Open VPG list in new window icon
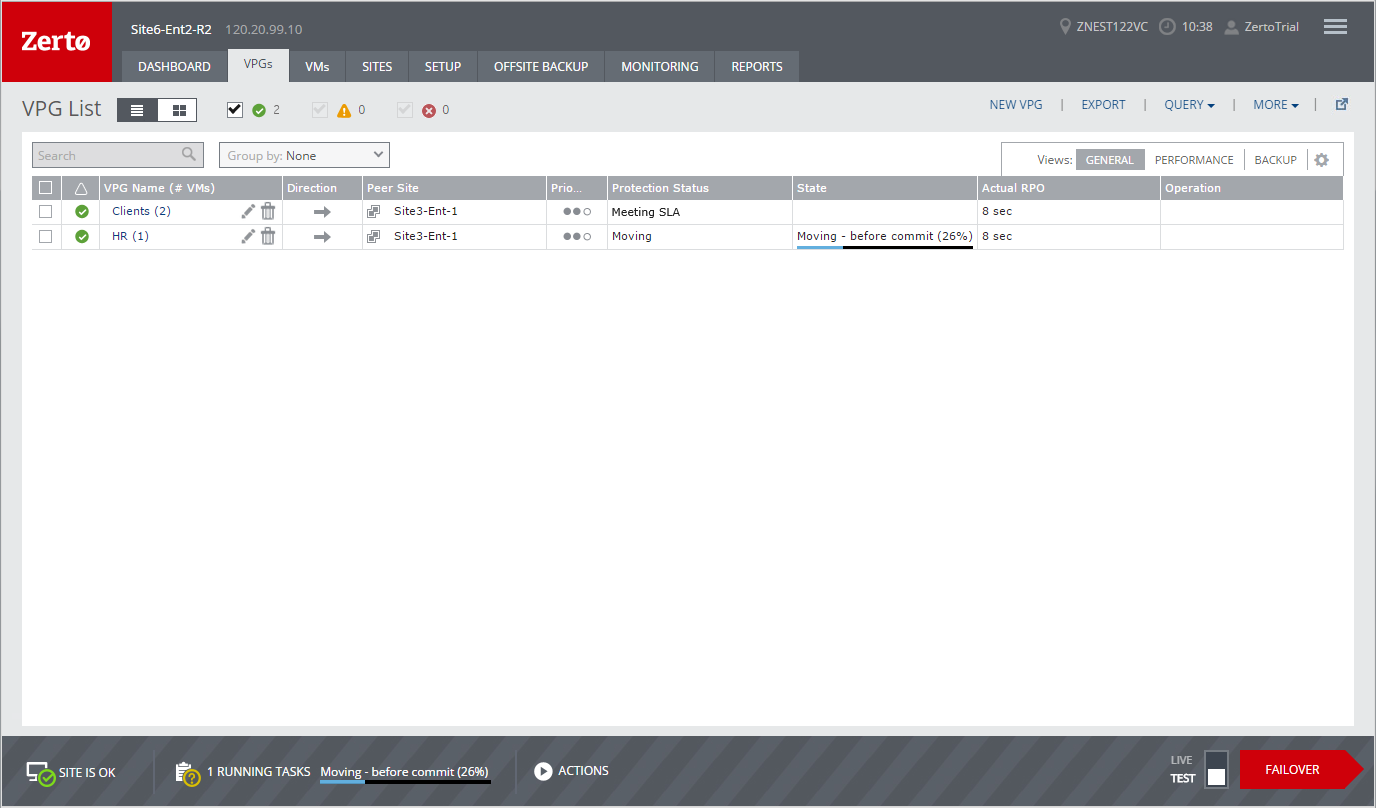The image size is (1376, 808). pos(1342,104)
